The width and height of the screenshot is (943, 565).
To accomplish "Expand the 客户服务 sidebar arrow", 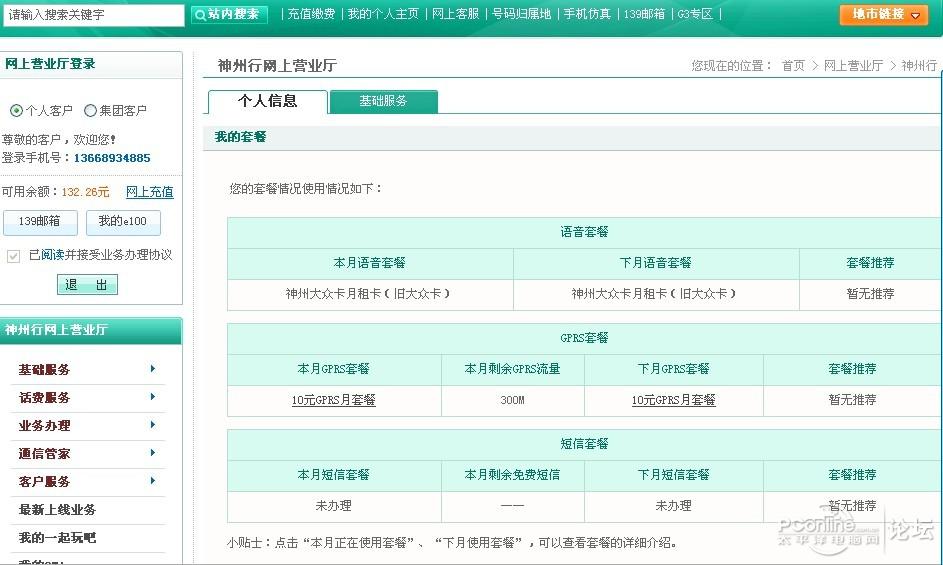I will click(x=153, y=481).
